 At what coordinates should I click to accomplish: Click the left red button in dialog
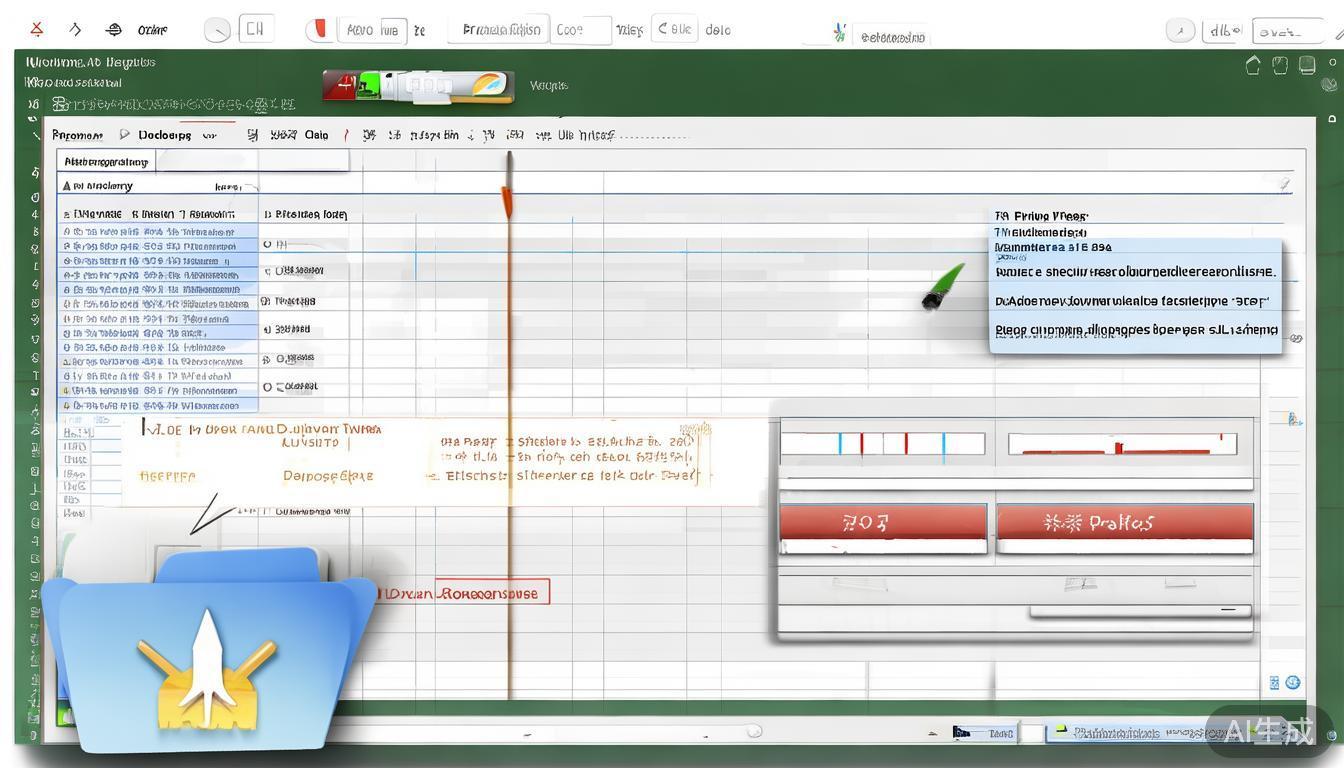pyautogui.click(x=882, y=522)
